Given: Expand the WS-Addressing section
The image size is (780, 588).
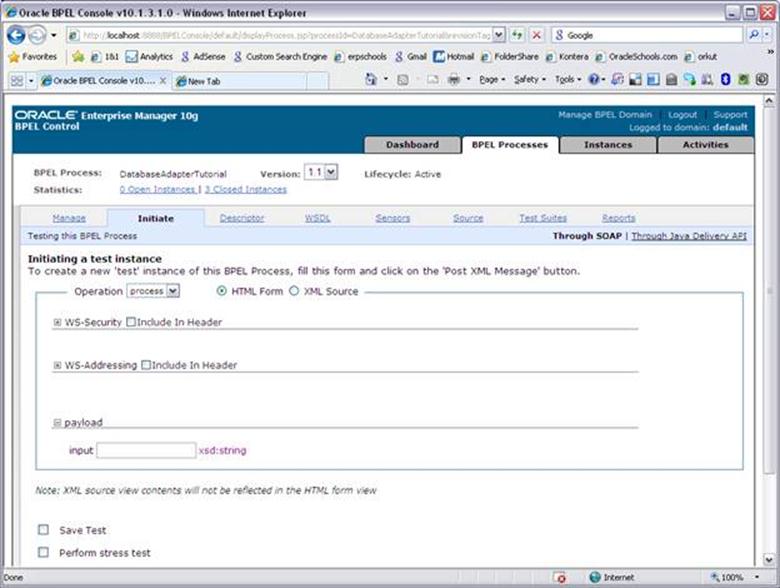Looking at the screenshot, I should (57, 365).
